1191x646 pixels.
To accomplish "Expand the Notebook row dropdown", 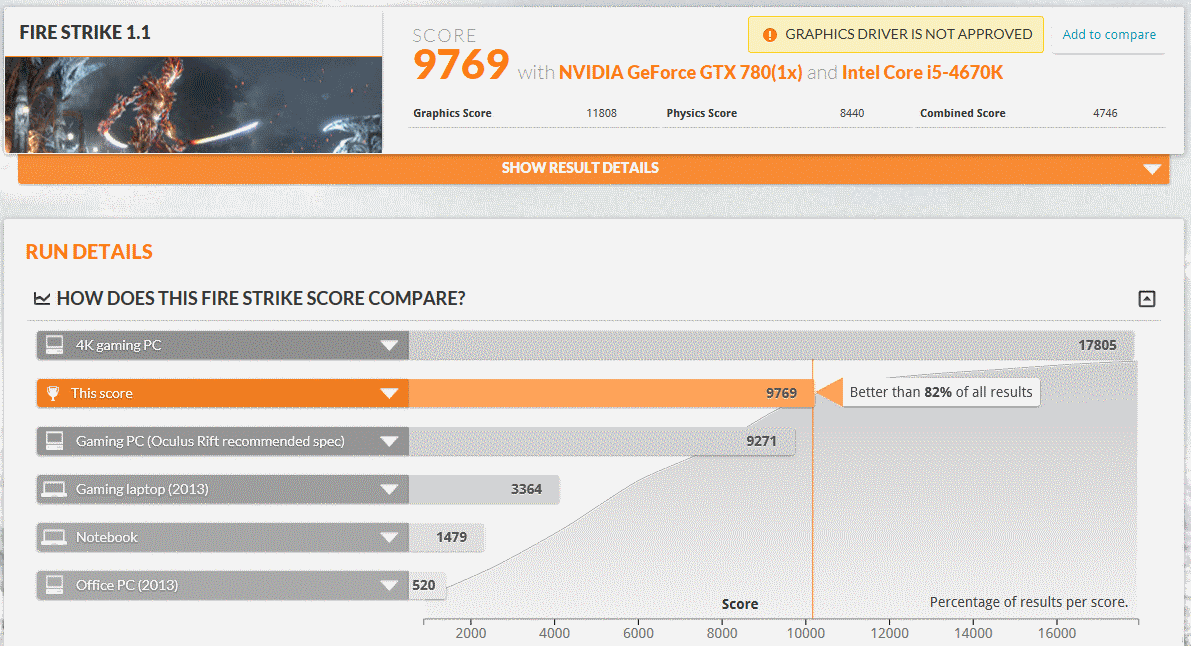I will point(389,537).
